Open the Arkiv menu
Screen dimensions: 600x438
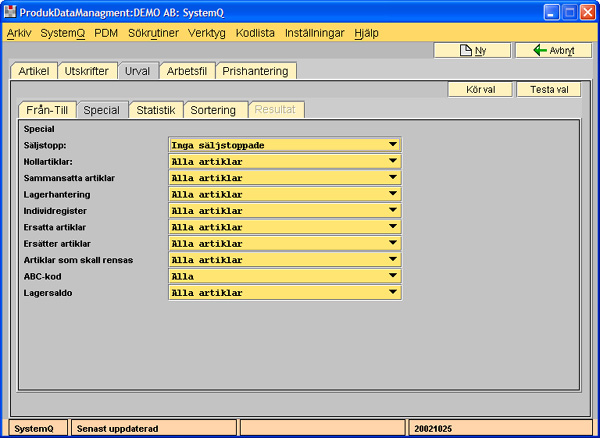[x=19, y=33]
